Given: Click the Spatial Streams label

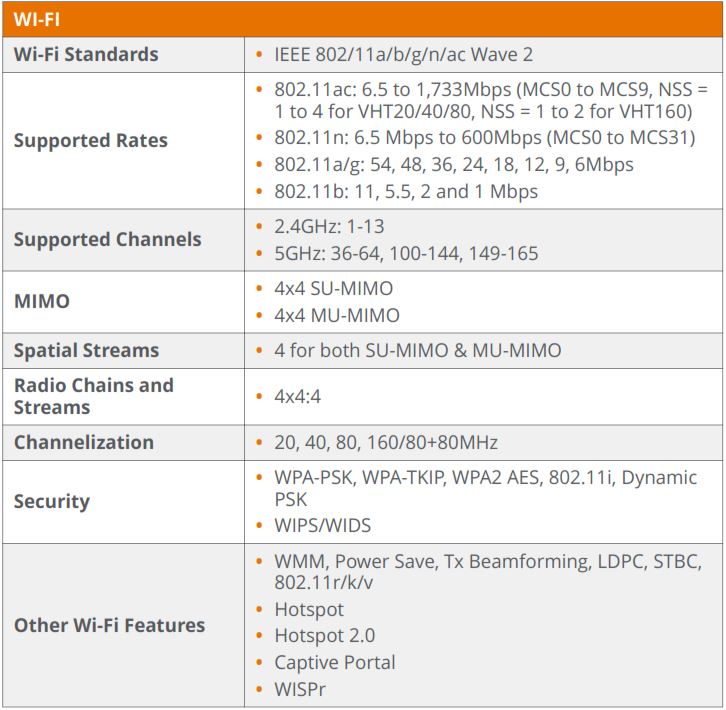Looking at the screenshot, I should (86, 350).
